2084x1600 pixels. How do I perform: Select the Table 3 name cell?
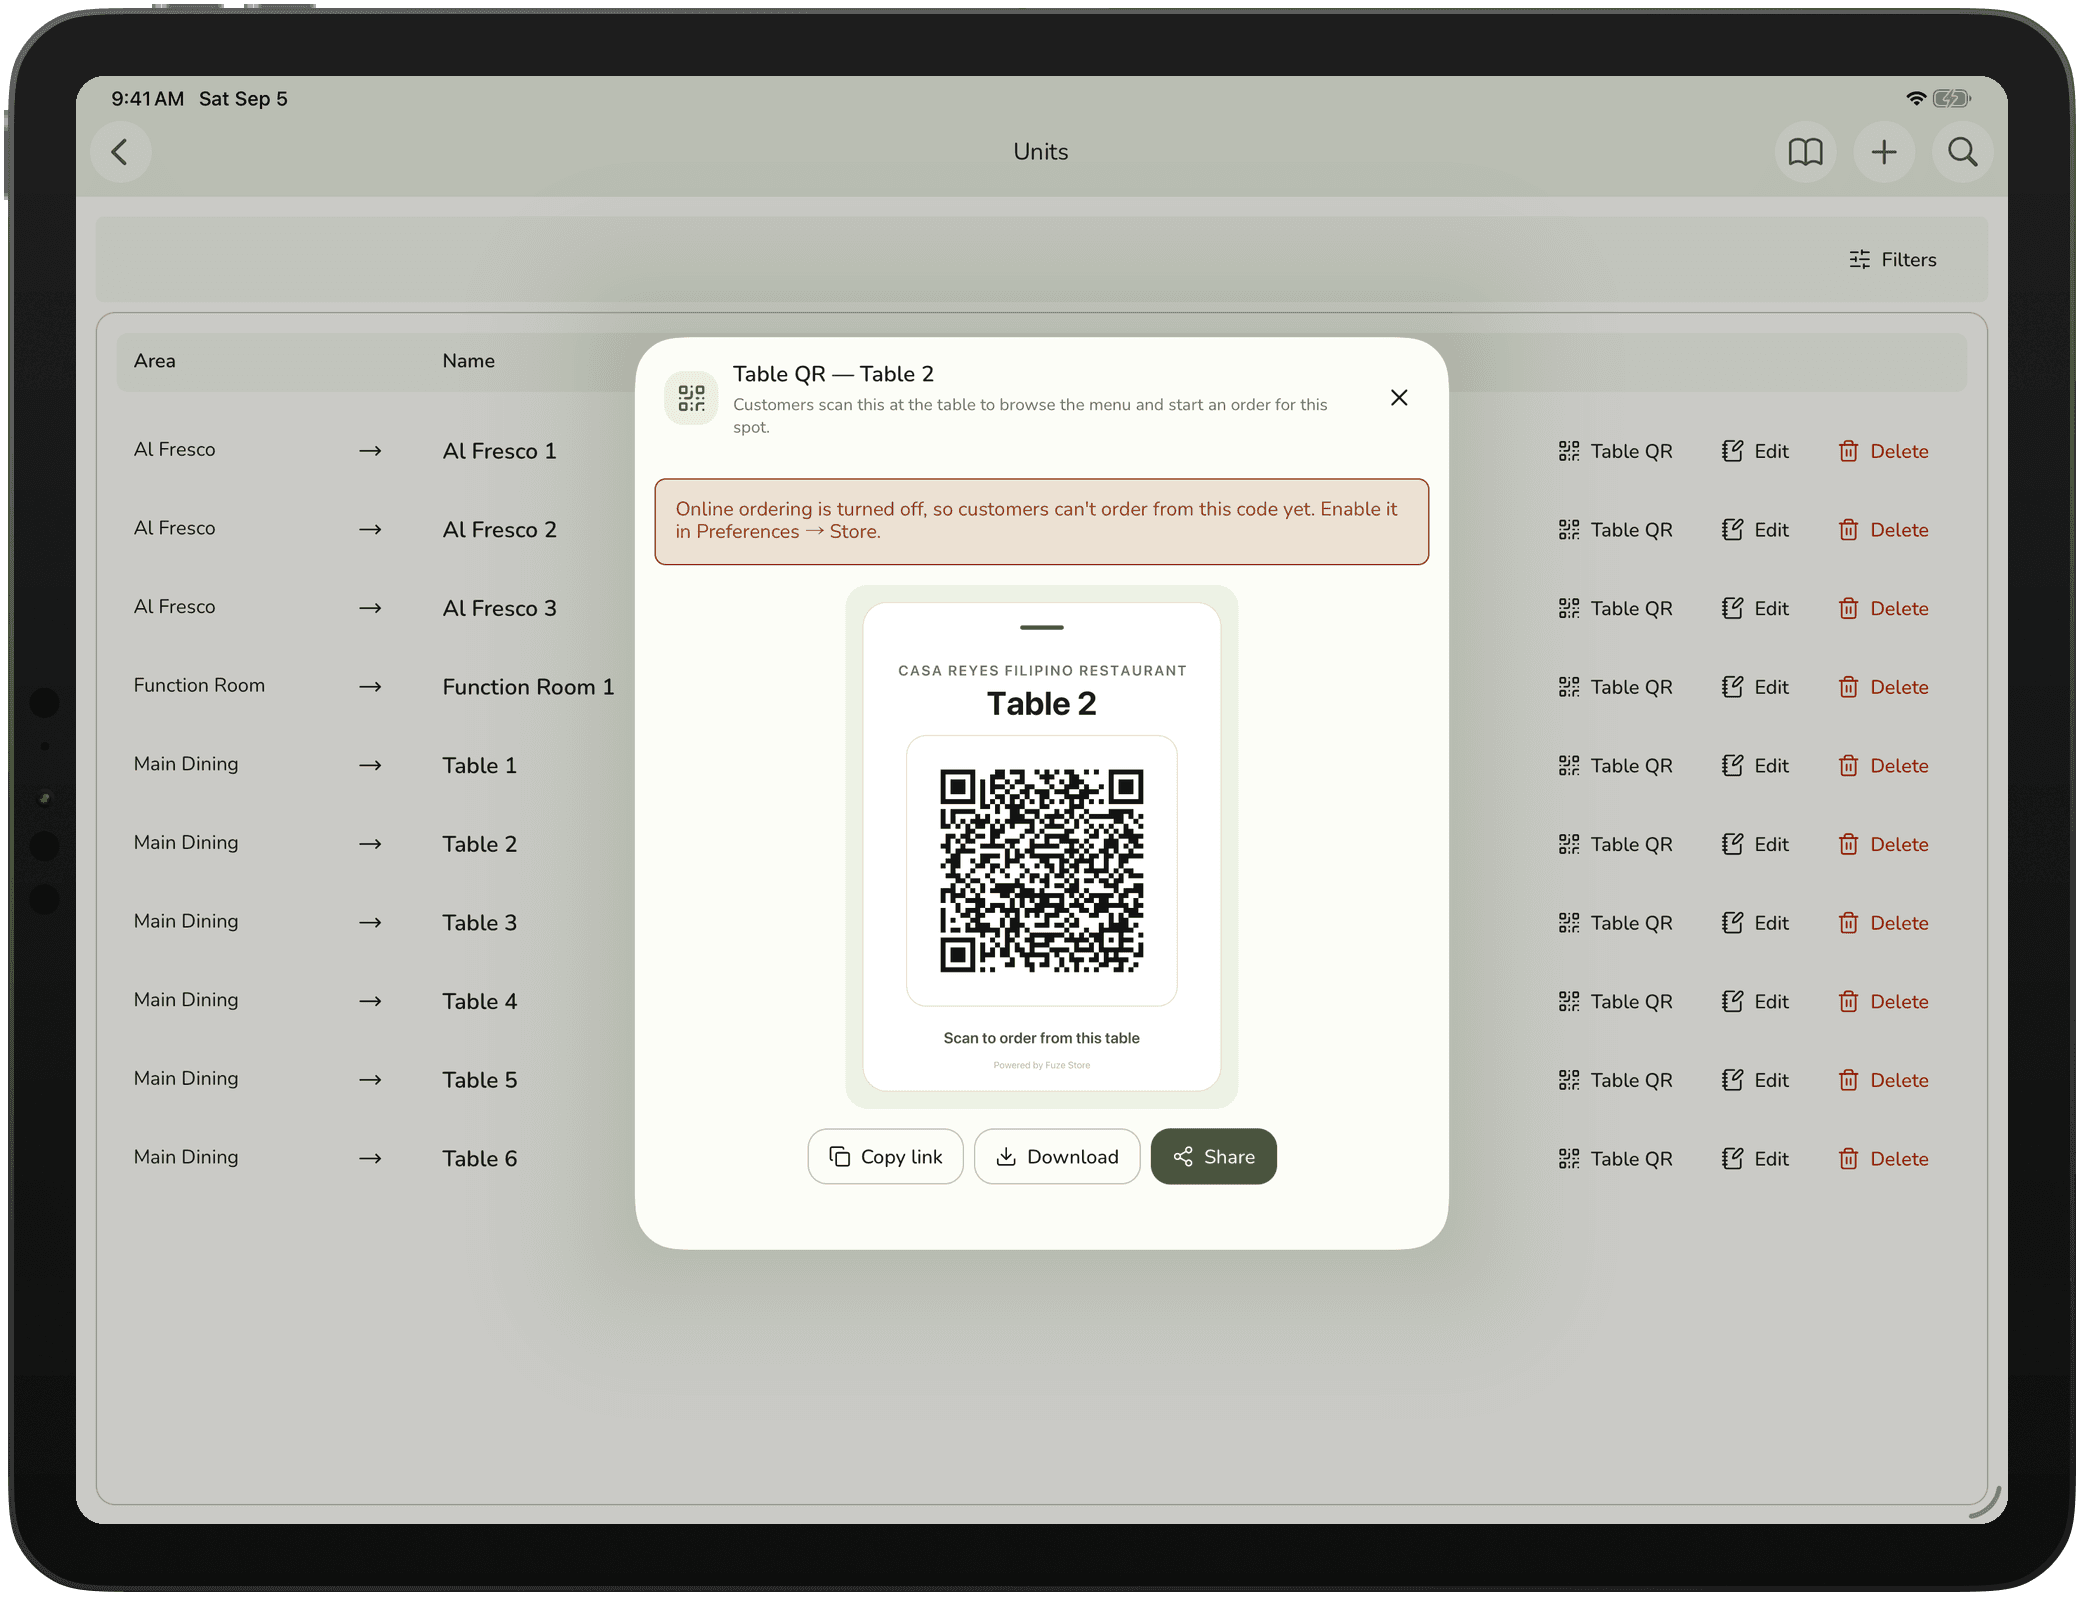tap(480, 923)
